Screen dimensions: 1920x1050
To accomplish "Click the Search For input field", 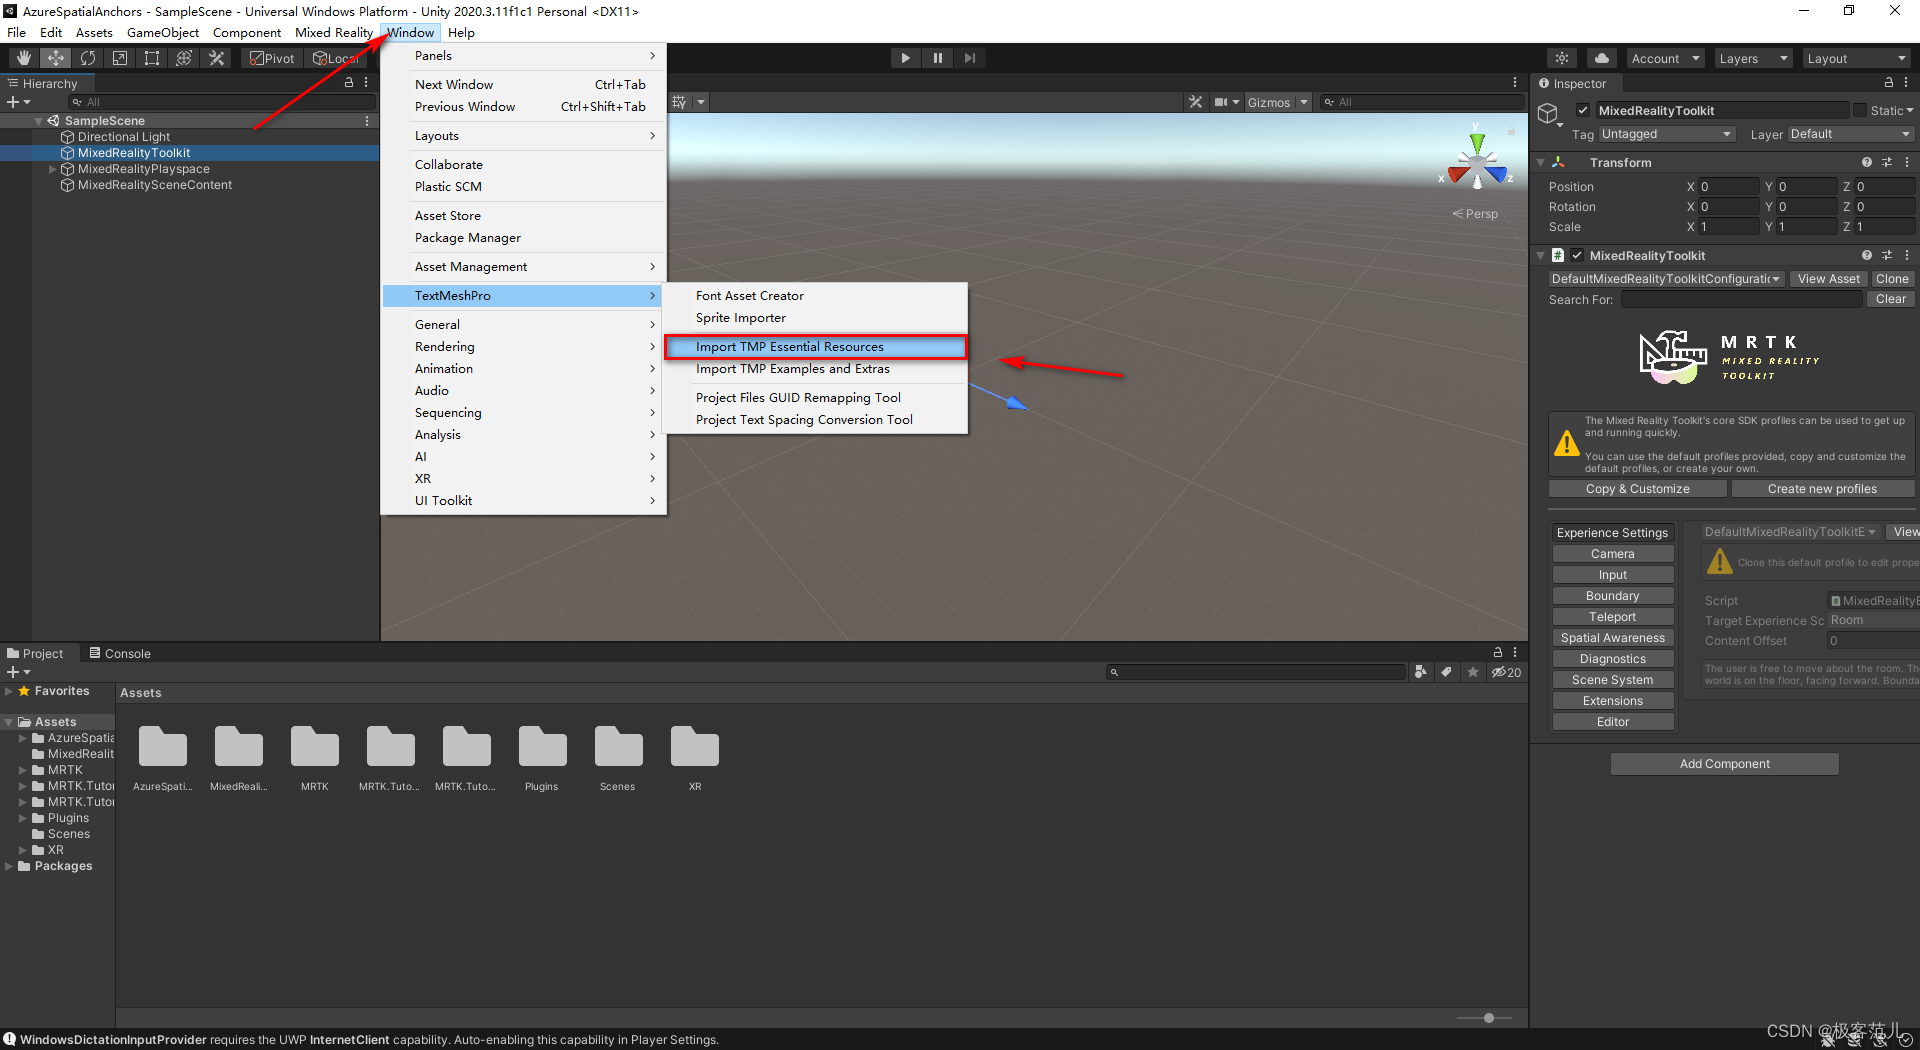I will tap(1742, 299).
